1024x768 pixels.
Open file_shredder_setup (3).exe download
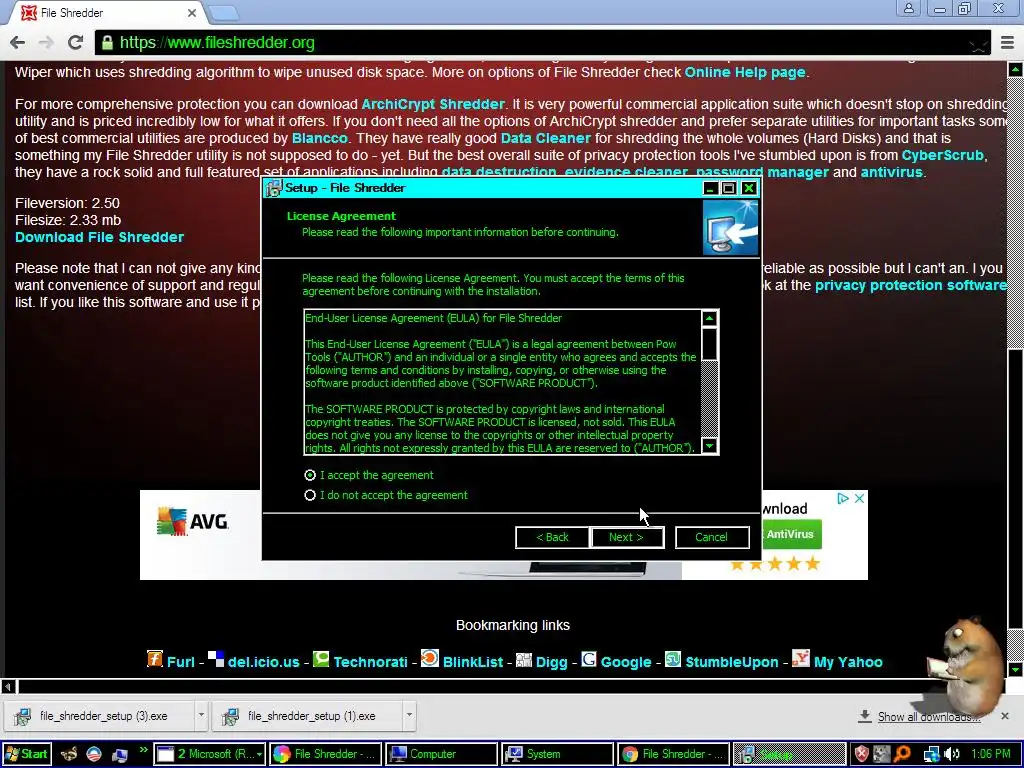pos(99,716)
